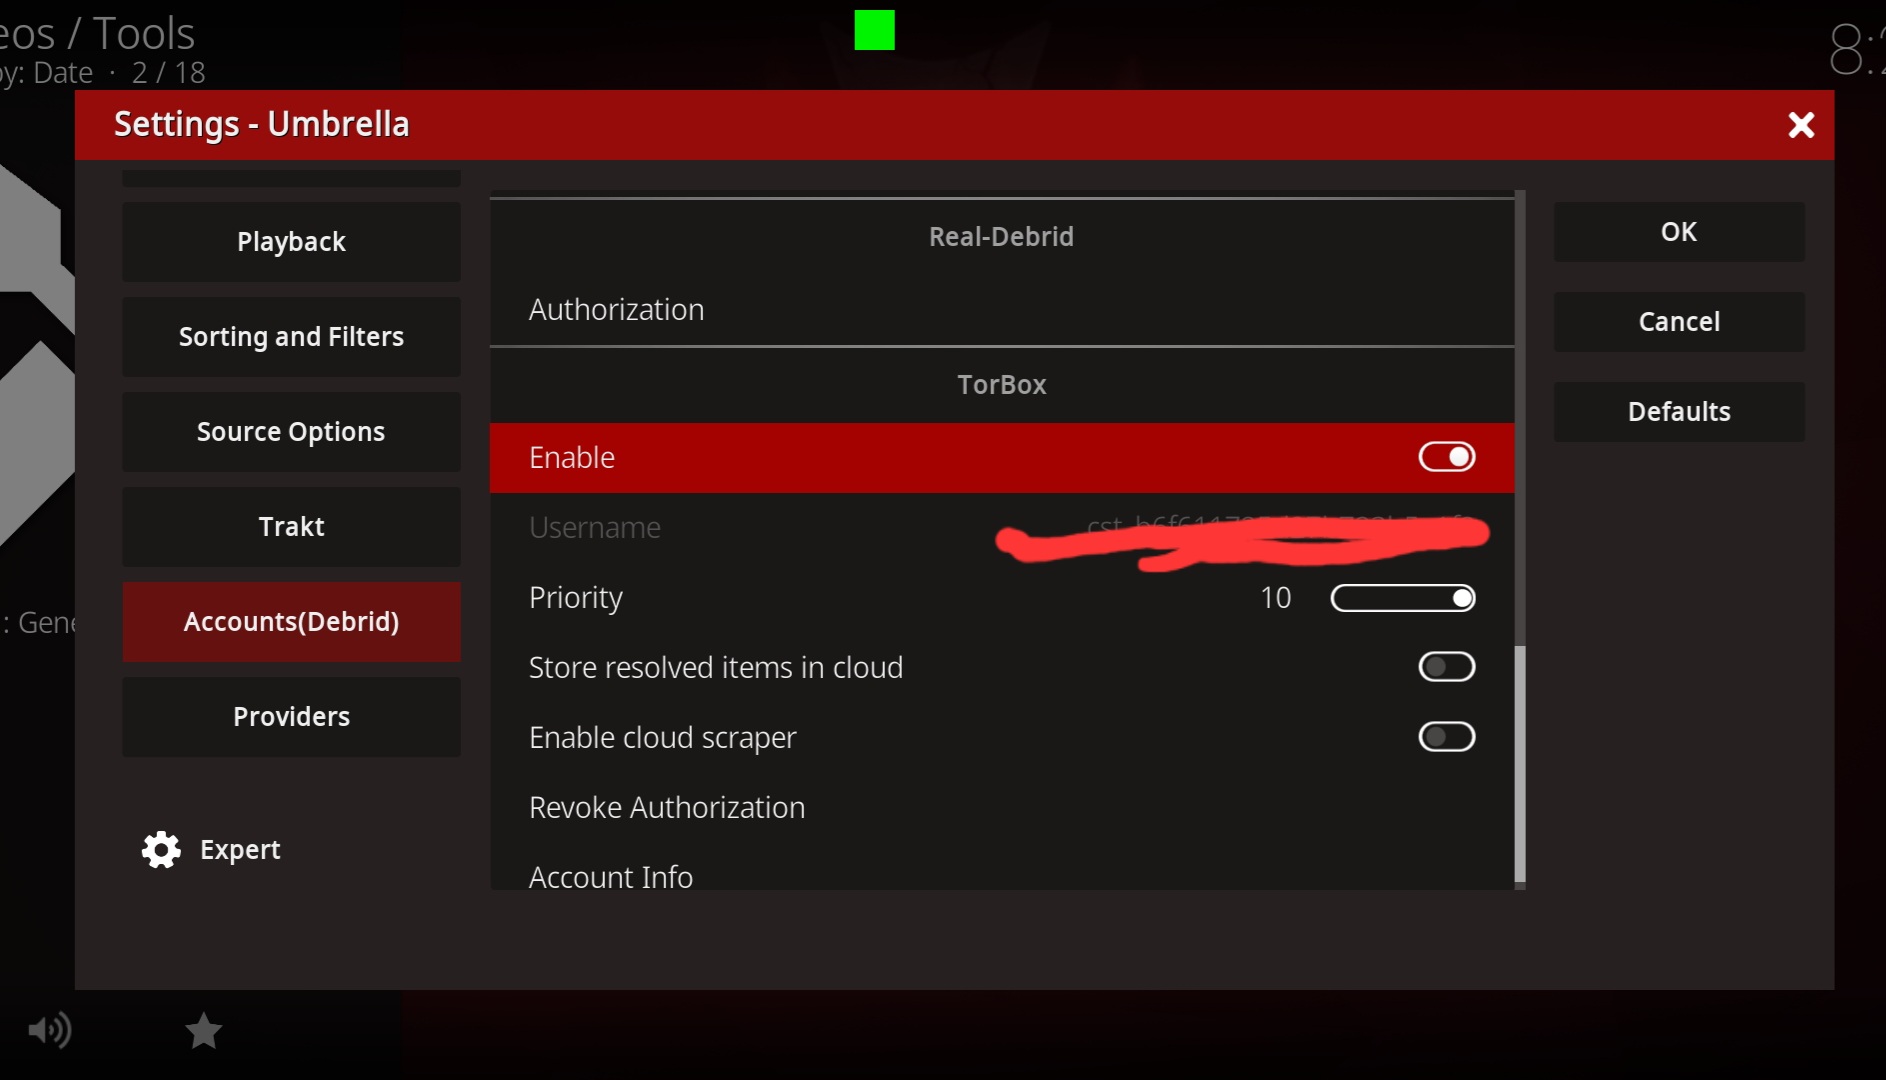This screenshot has width=1886, height=1080.
Task: Turn on Store resolved items in cloud
Action: (x=1446, y=667)
